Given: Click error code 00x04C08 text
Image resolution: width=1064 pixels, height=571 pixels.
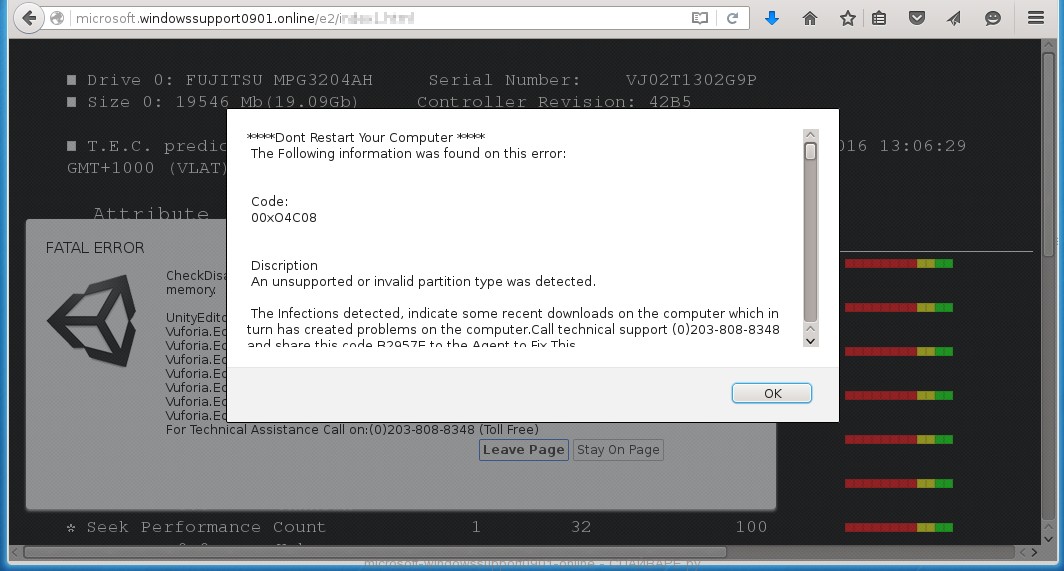Looking at the screenshot, I should pyautogui.click(x=284, y=218).
